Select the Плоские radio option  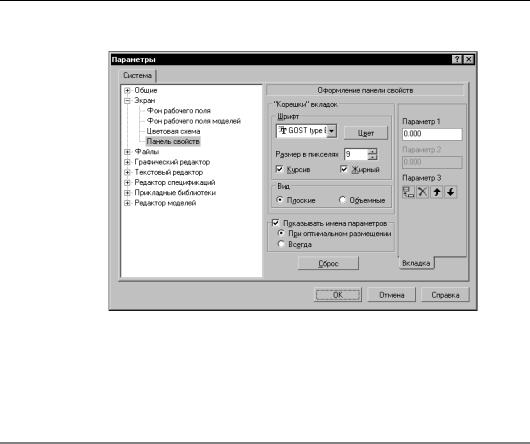(280, 200)
